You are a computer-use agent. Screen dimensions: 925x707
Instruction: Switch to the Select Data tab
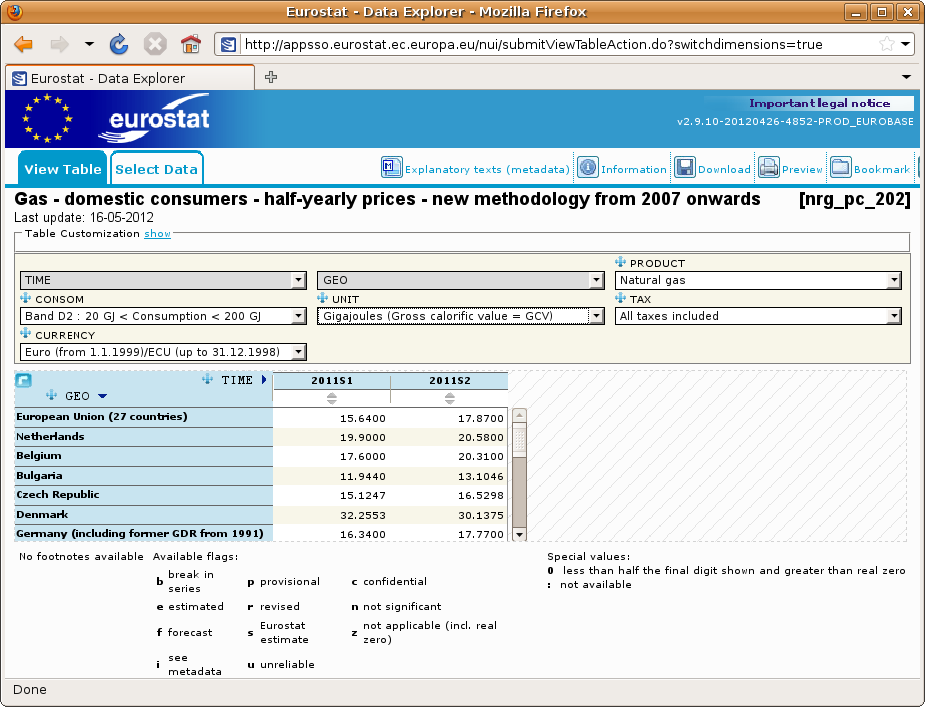[156, 169]
